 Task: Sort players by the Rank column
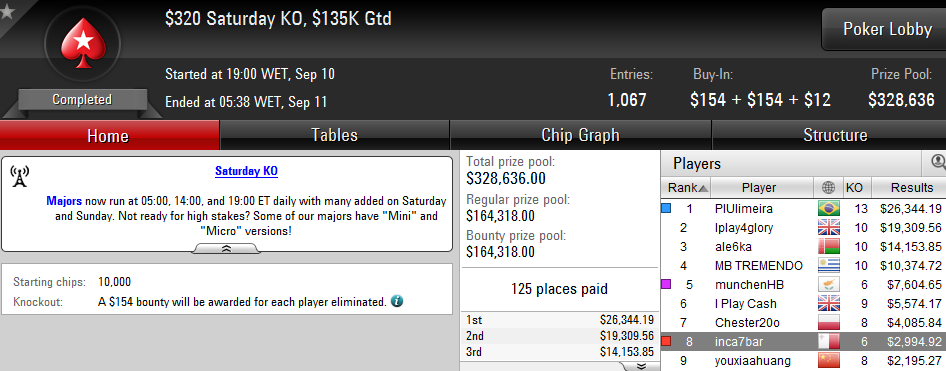[x=687, y=188]
